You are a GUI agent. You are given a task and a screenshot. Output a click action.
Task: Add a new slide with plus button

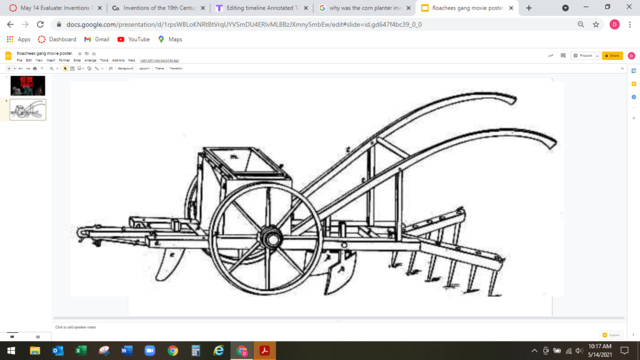[9, 69]
